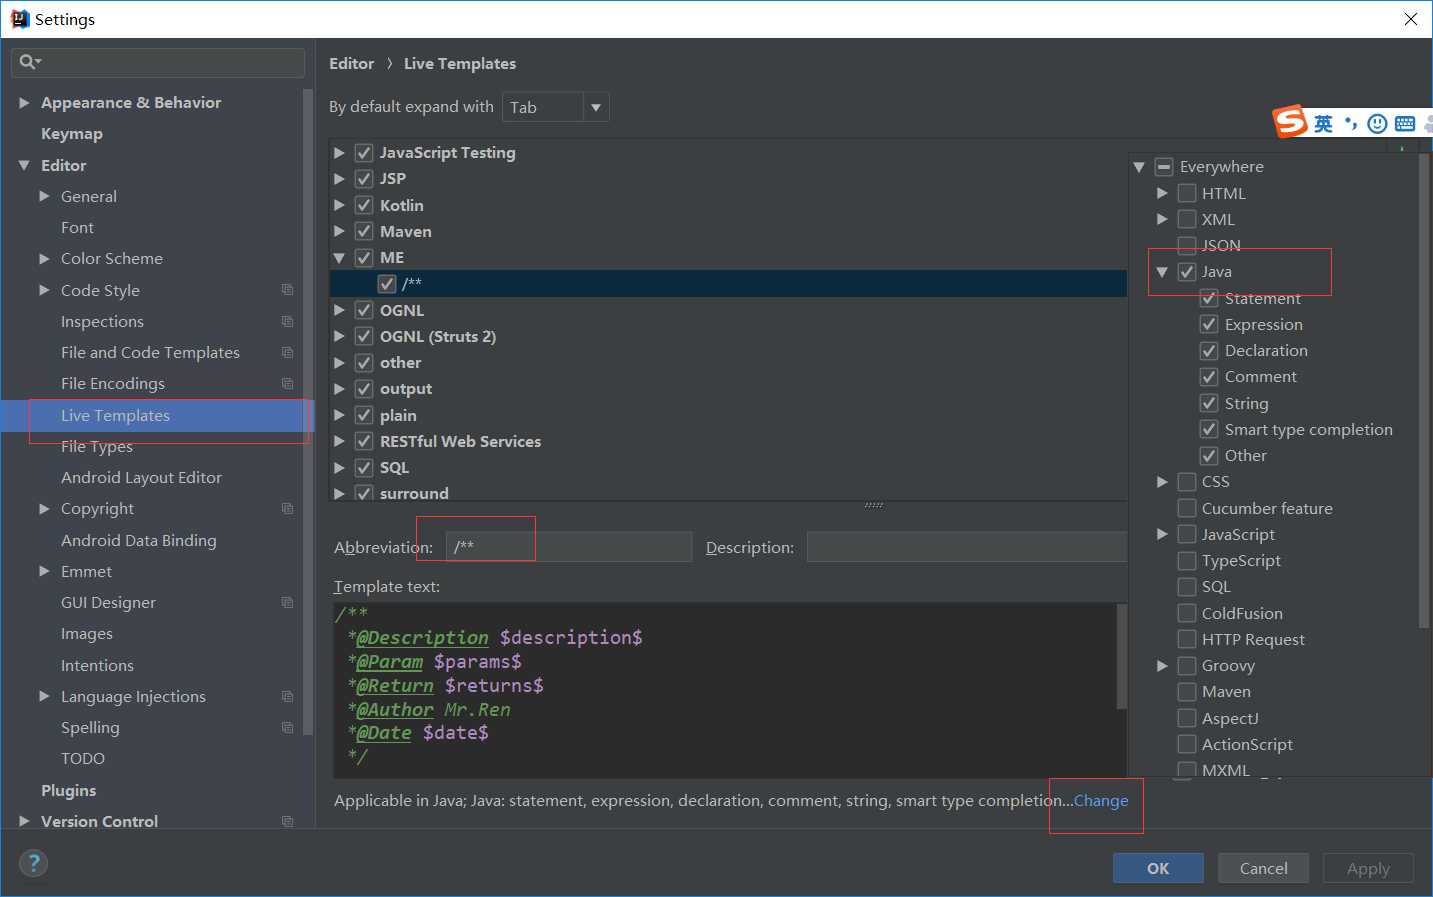This screenshot has height=897, width=1433.
Task: Check the Cucumber feature context
Action: 1187,508
